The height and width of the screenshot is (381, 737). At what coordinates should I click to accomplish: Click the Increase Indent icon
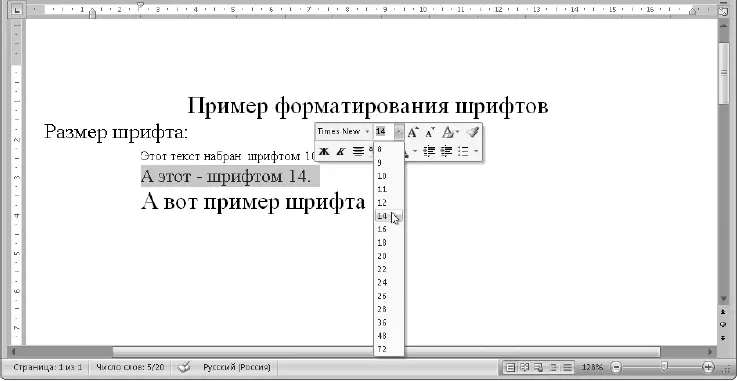point(446,151)
